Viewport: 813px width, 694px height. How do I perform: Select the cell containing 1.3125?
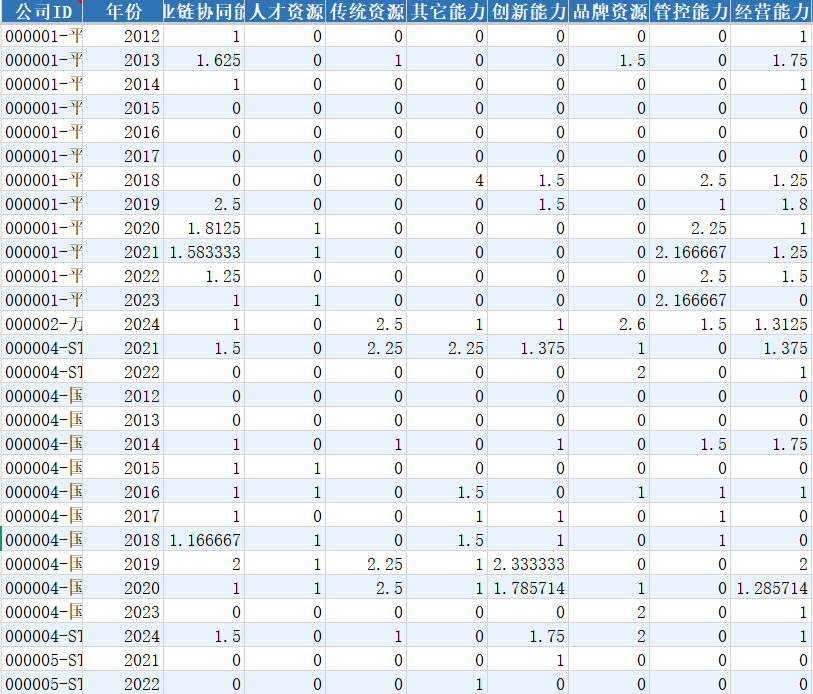pyautogui.click(x=771, y=324)
